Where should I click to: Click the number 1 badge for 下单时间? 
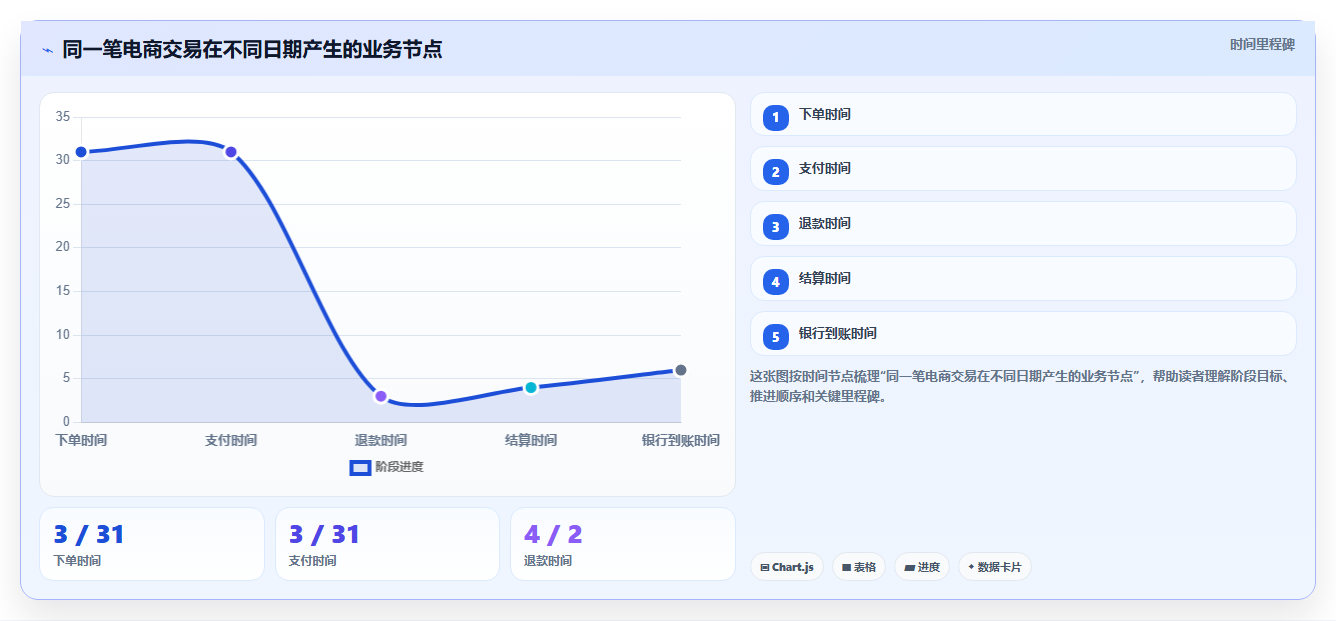[x=775, y=117]
